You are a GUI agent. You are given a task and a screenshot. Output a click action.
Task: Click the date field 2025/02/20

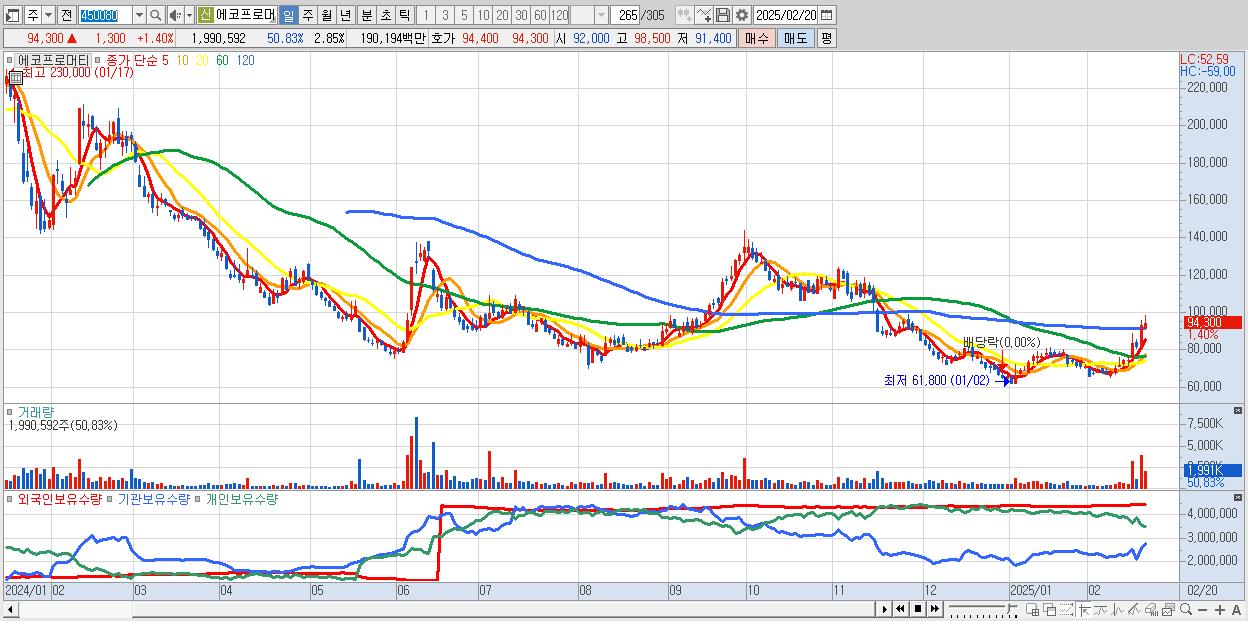787,15
